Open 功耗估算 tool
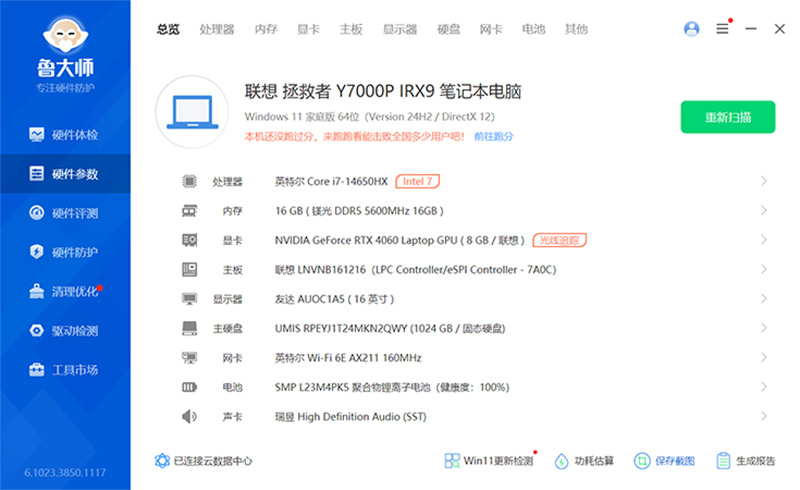 (x=584, y=461)
